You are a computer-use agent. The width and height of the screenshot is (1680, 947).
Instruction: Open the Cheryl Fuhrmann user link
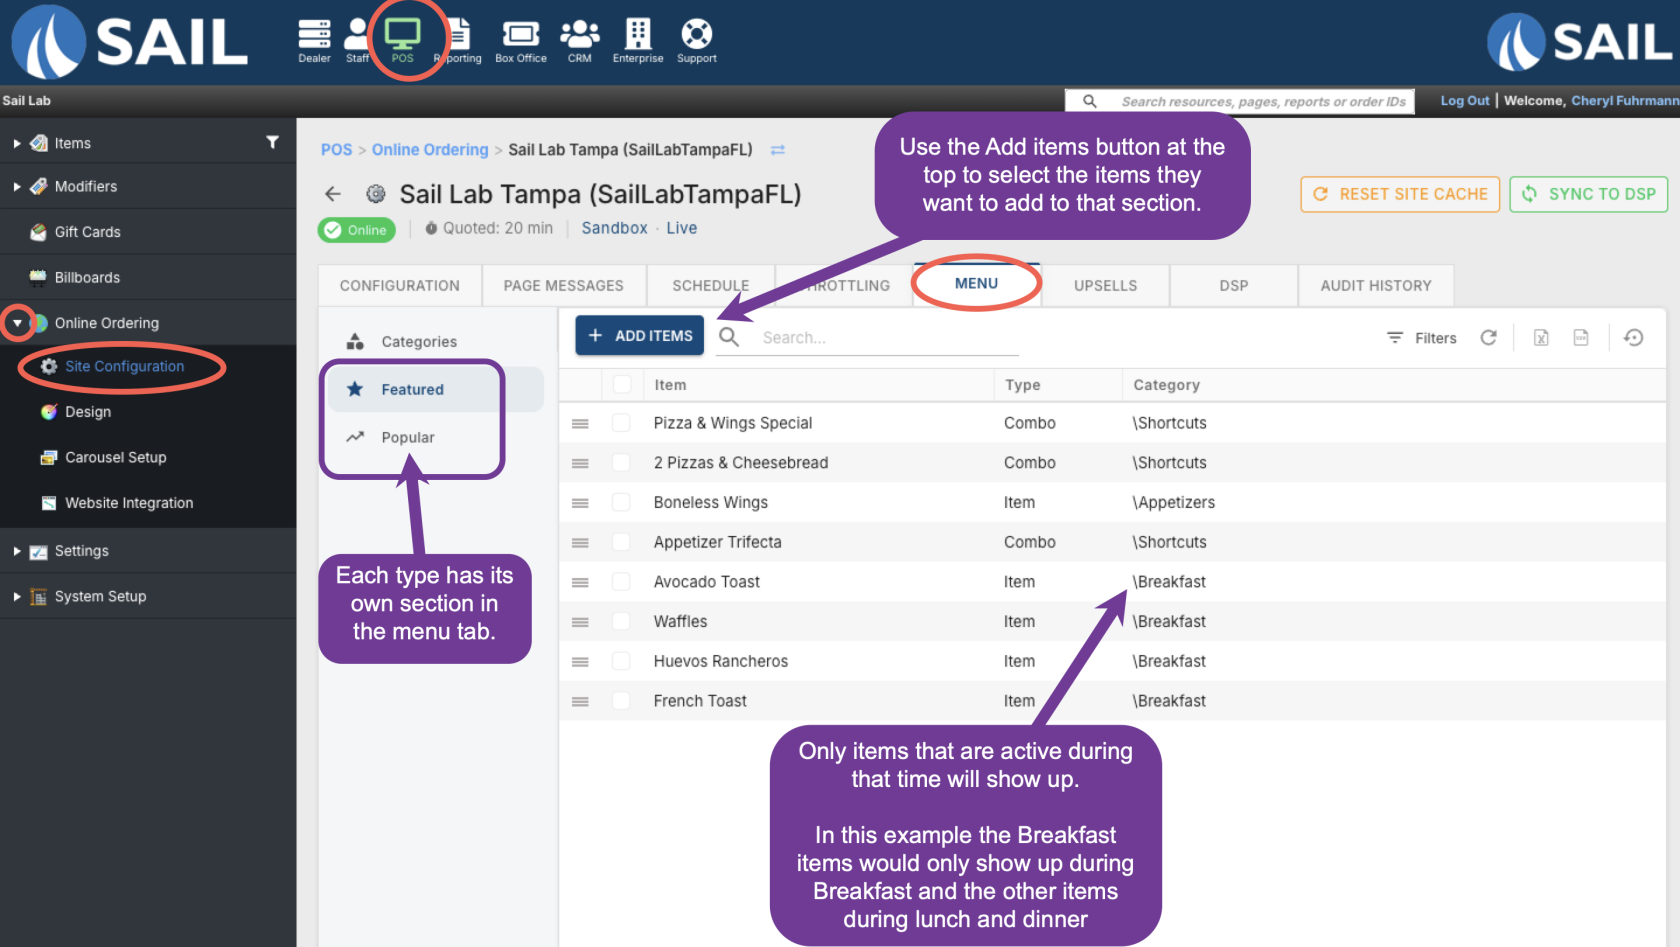coord(1625,101)
